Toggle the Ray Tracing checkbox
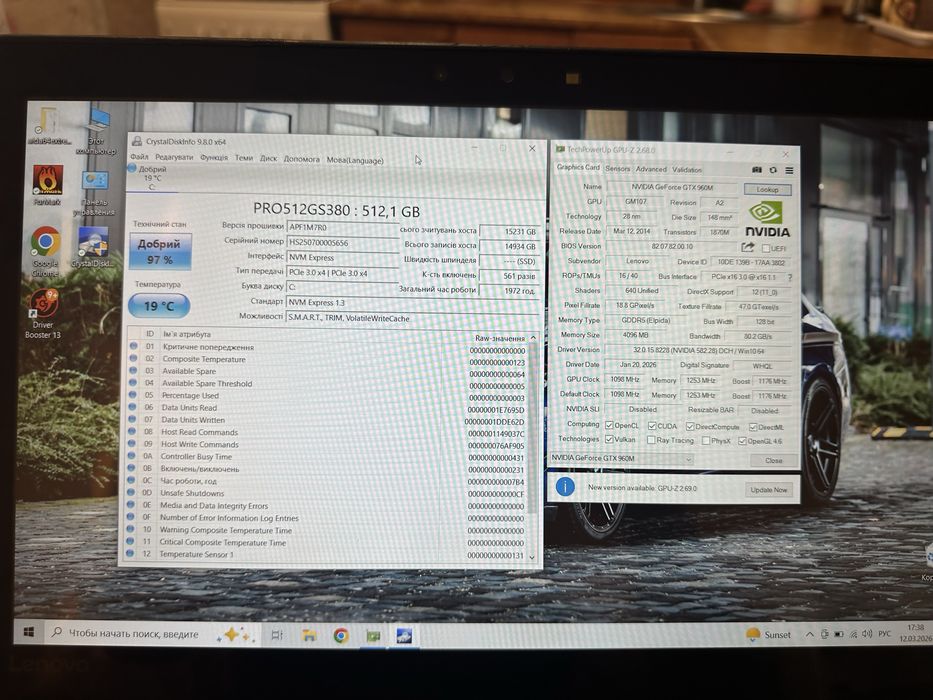Viewport: 933px width, 700px height. point(651,440)
